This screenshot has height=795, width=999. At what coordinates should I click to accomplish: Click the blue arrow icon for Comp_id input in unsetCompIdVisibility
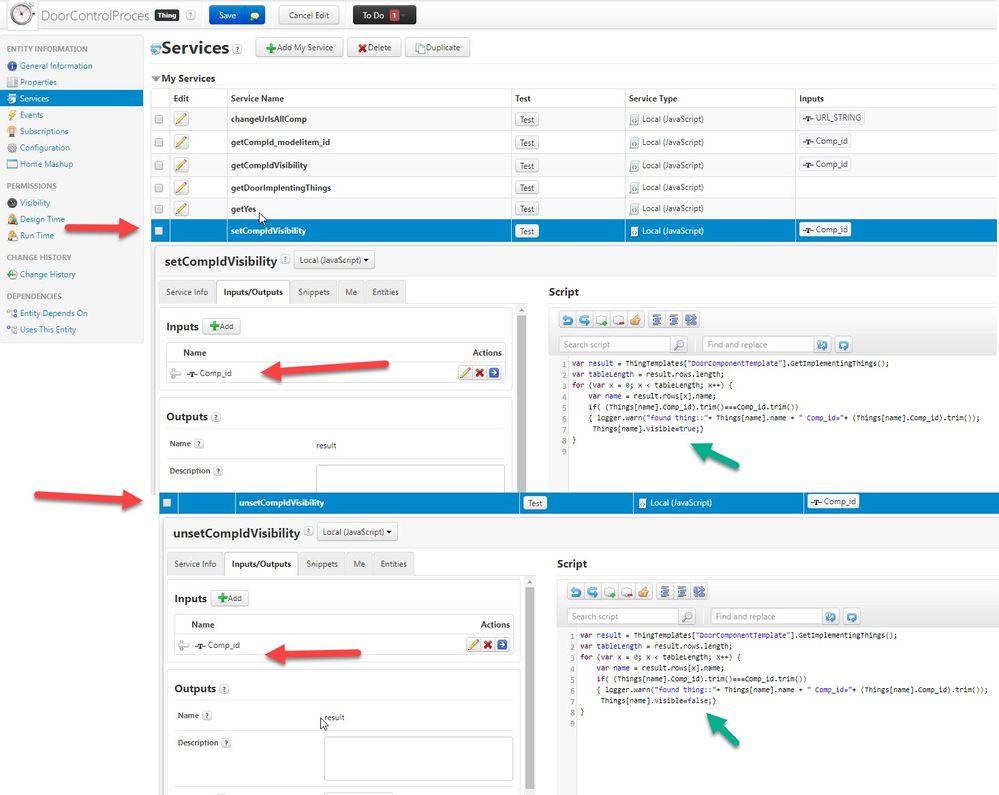pos(502,645)
